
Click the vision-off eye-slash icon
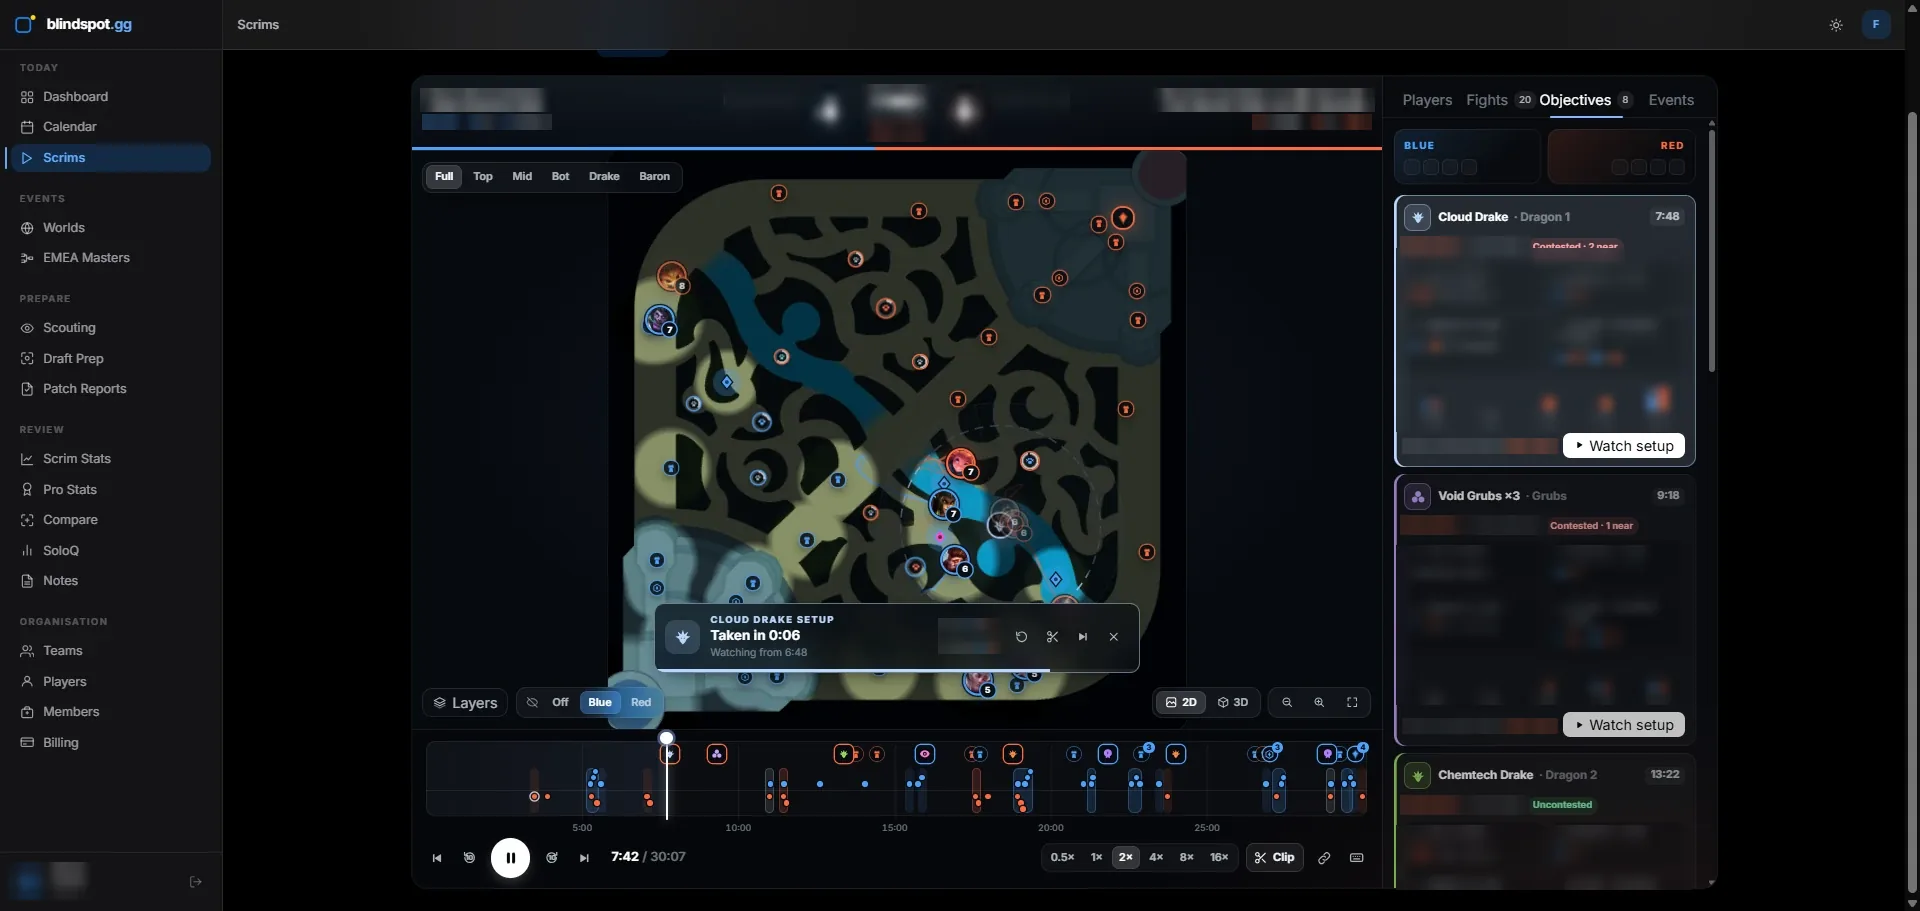pyautogui.click(x=532, y=703)
